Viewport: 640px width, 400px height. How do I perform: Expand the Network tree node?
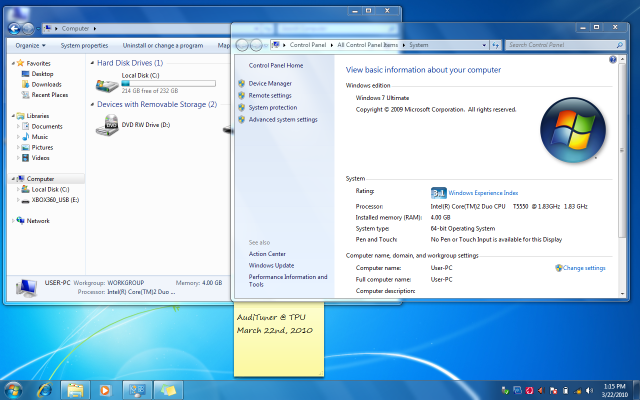tap(13, 221)
